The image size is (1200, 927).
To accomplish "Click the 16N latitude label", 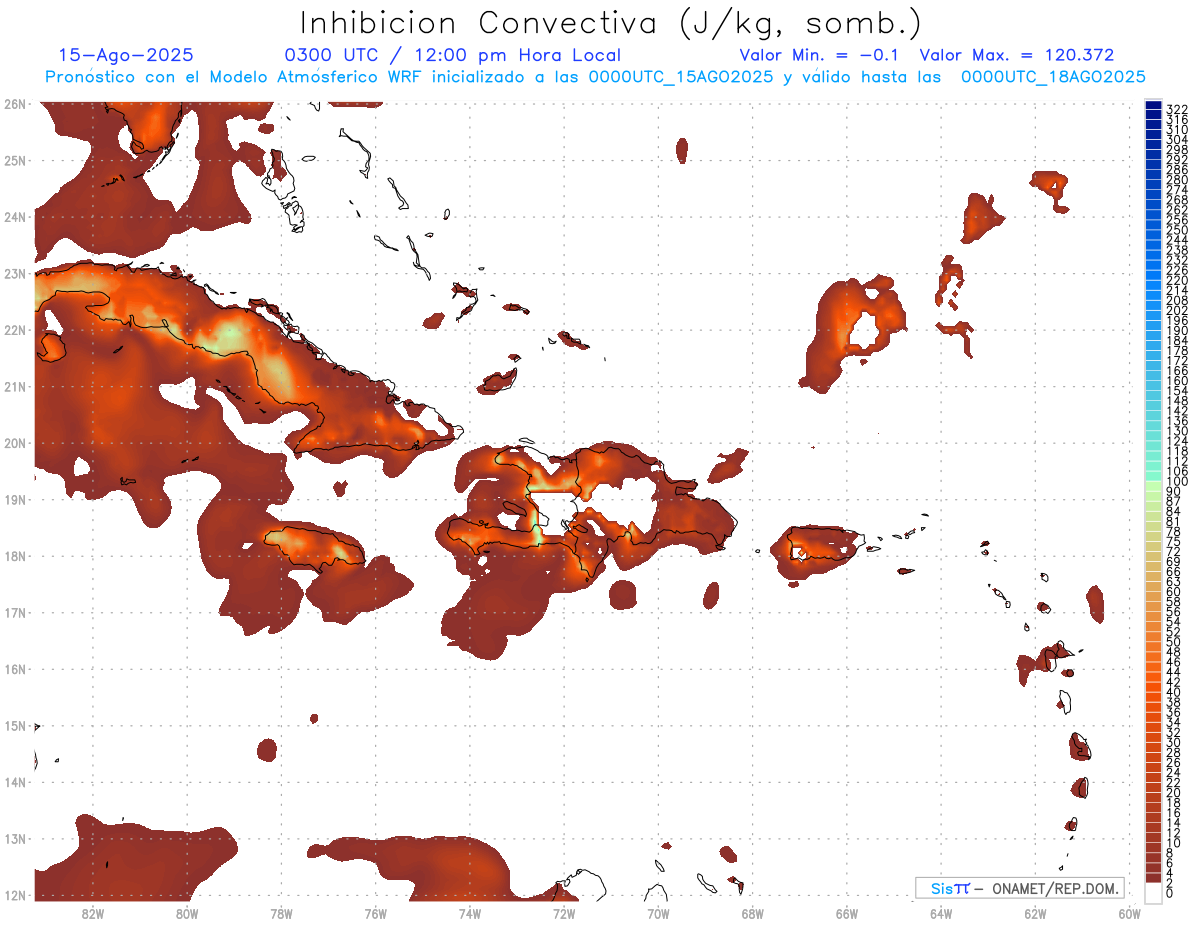I will point(14,669).
